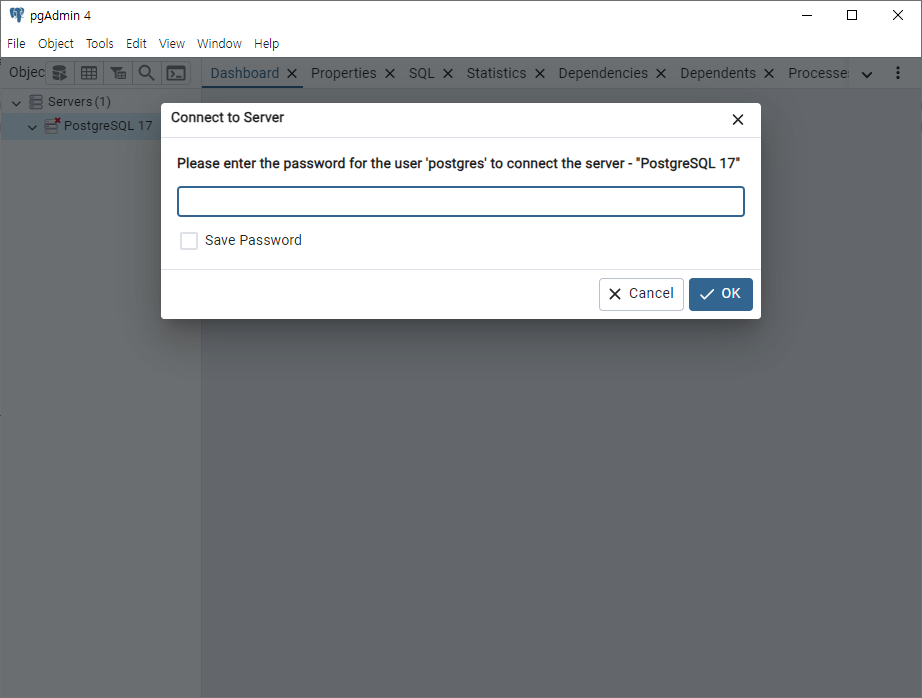Screen dimensions: 922x698
Task: Open the View menu
Action: pyautogui.click(x=172, y=44)
